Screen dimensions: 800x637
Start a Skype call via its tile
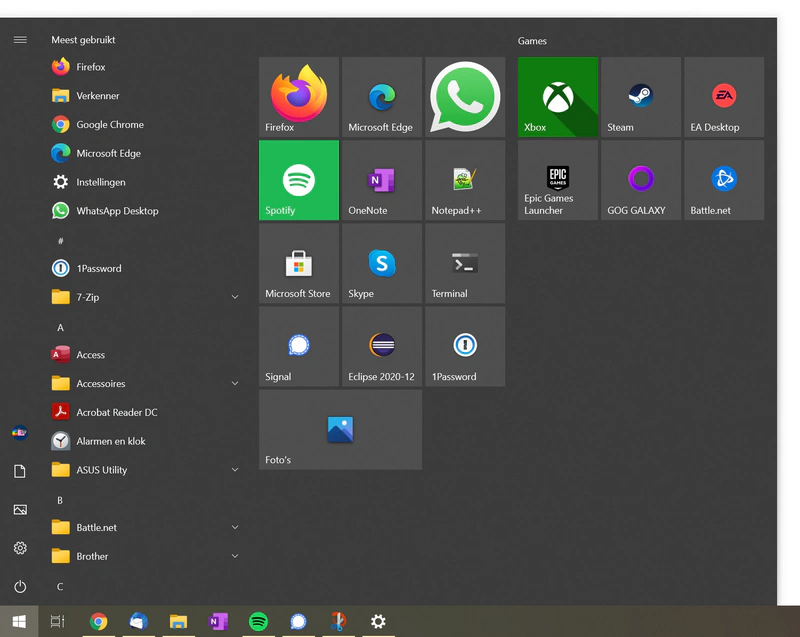pos(381,263)
